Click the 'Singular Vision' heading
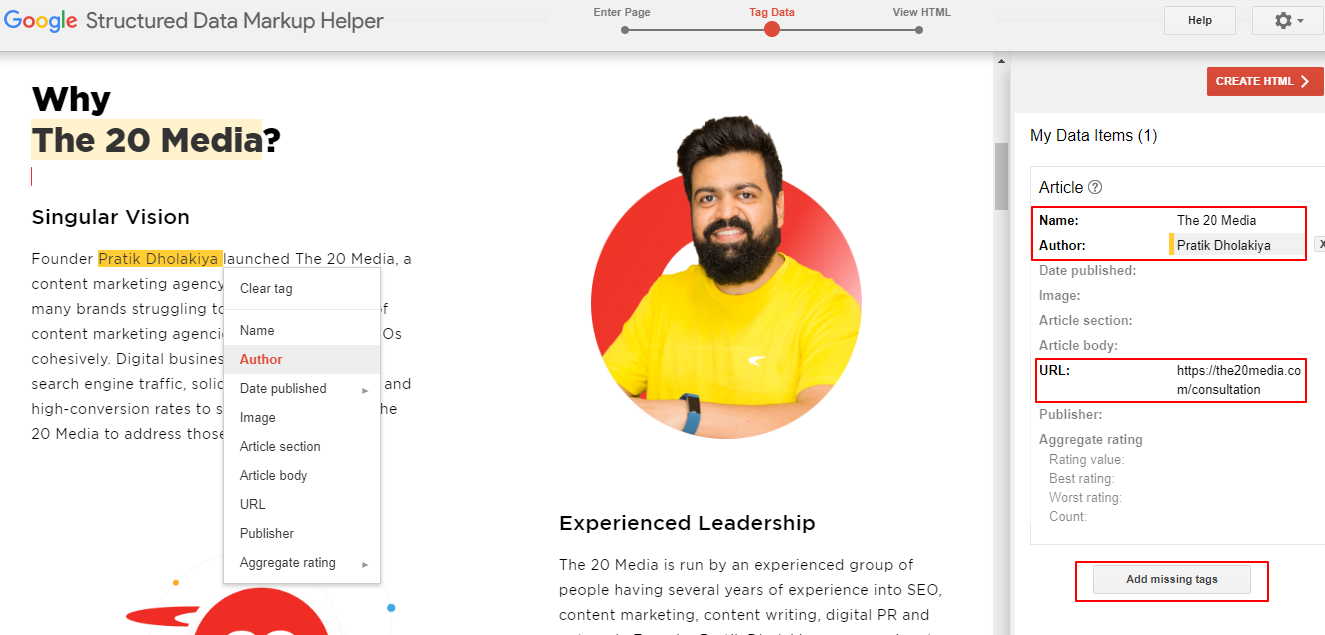This screenshot has height=635, width=1325. point(111,217)
